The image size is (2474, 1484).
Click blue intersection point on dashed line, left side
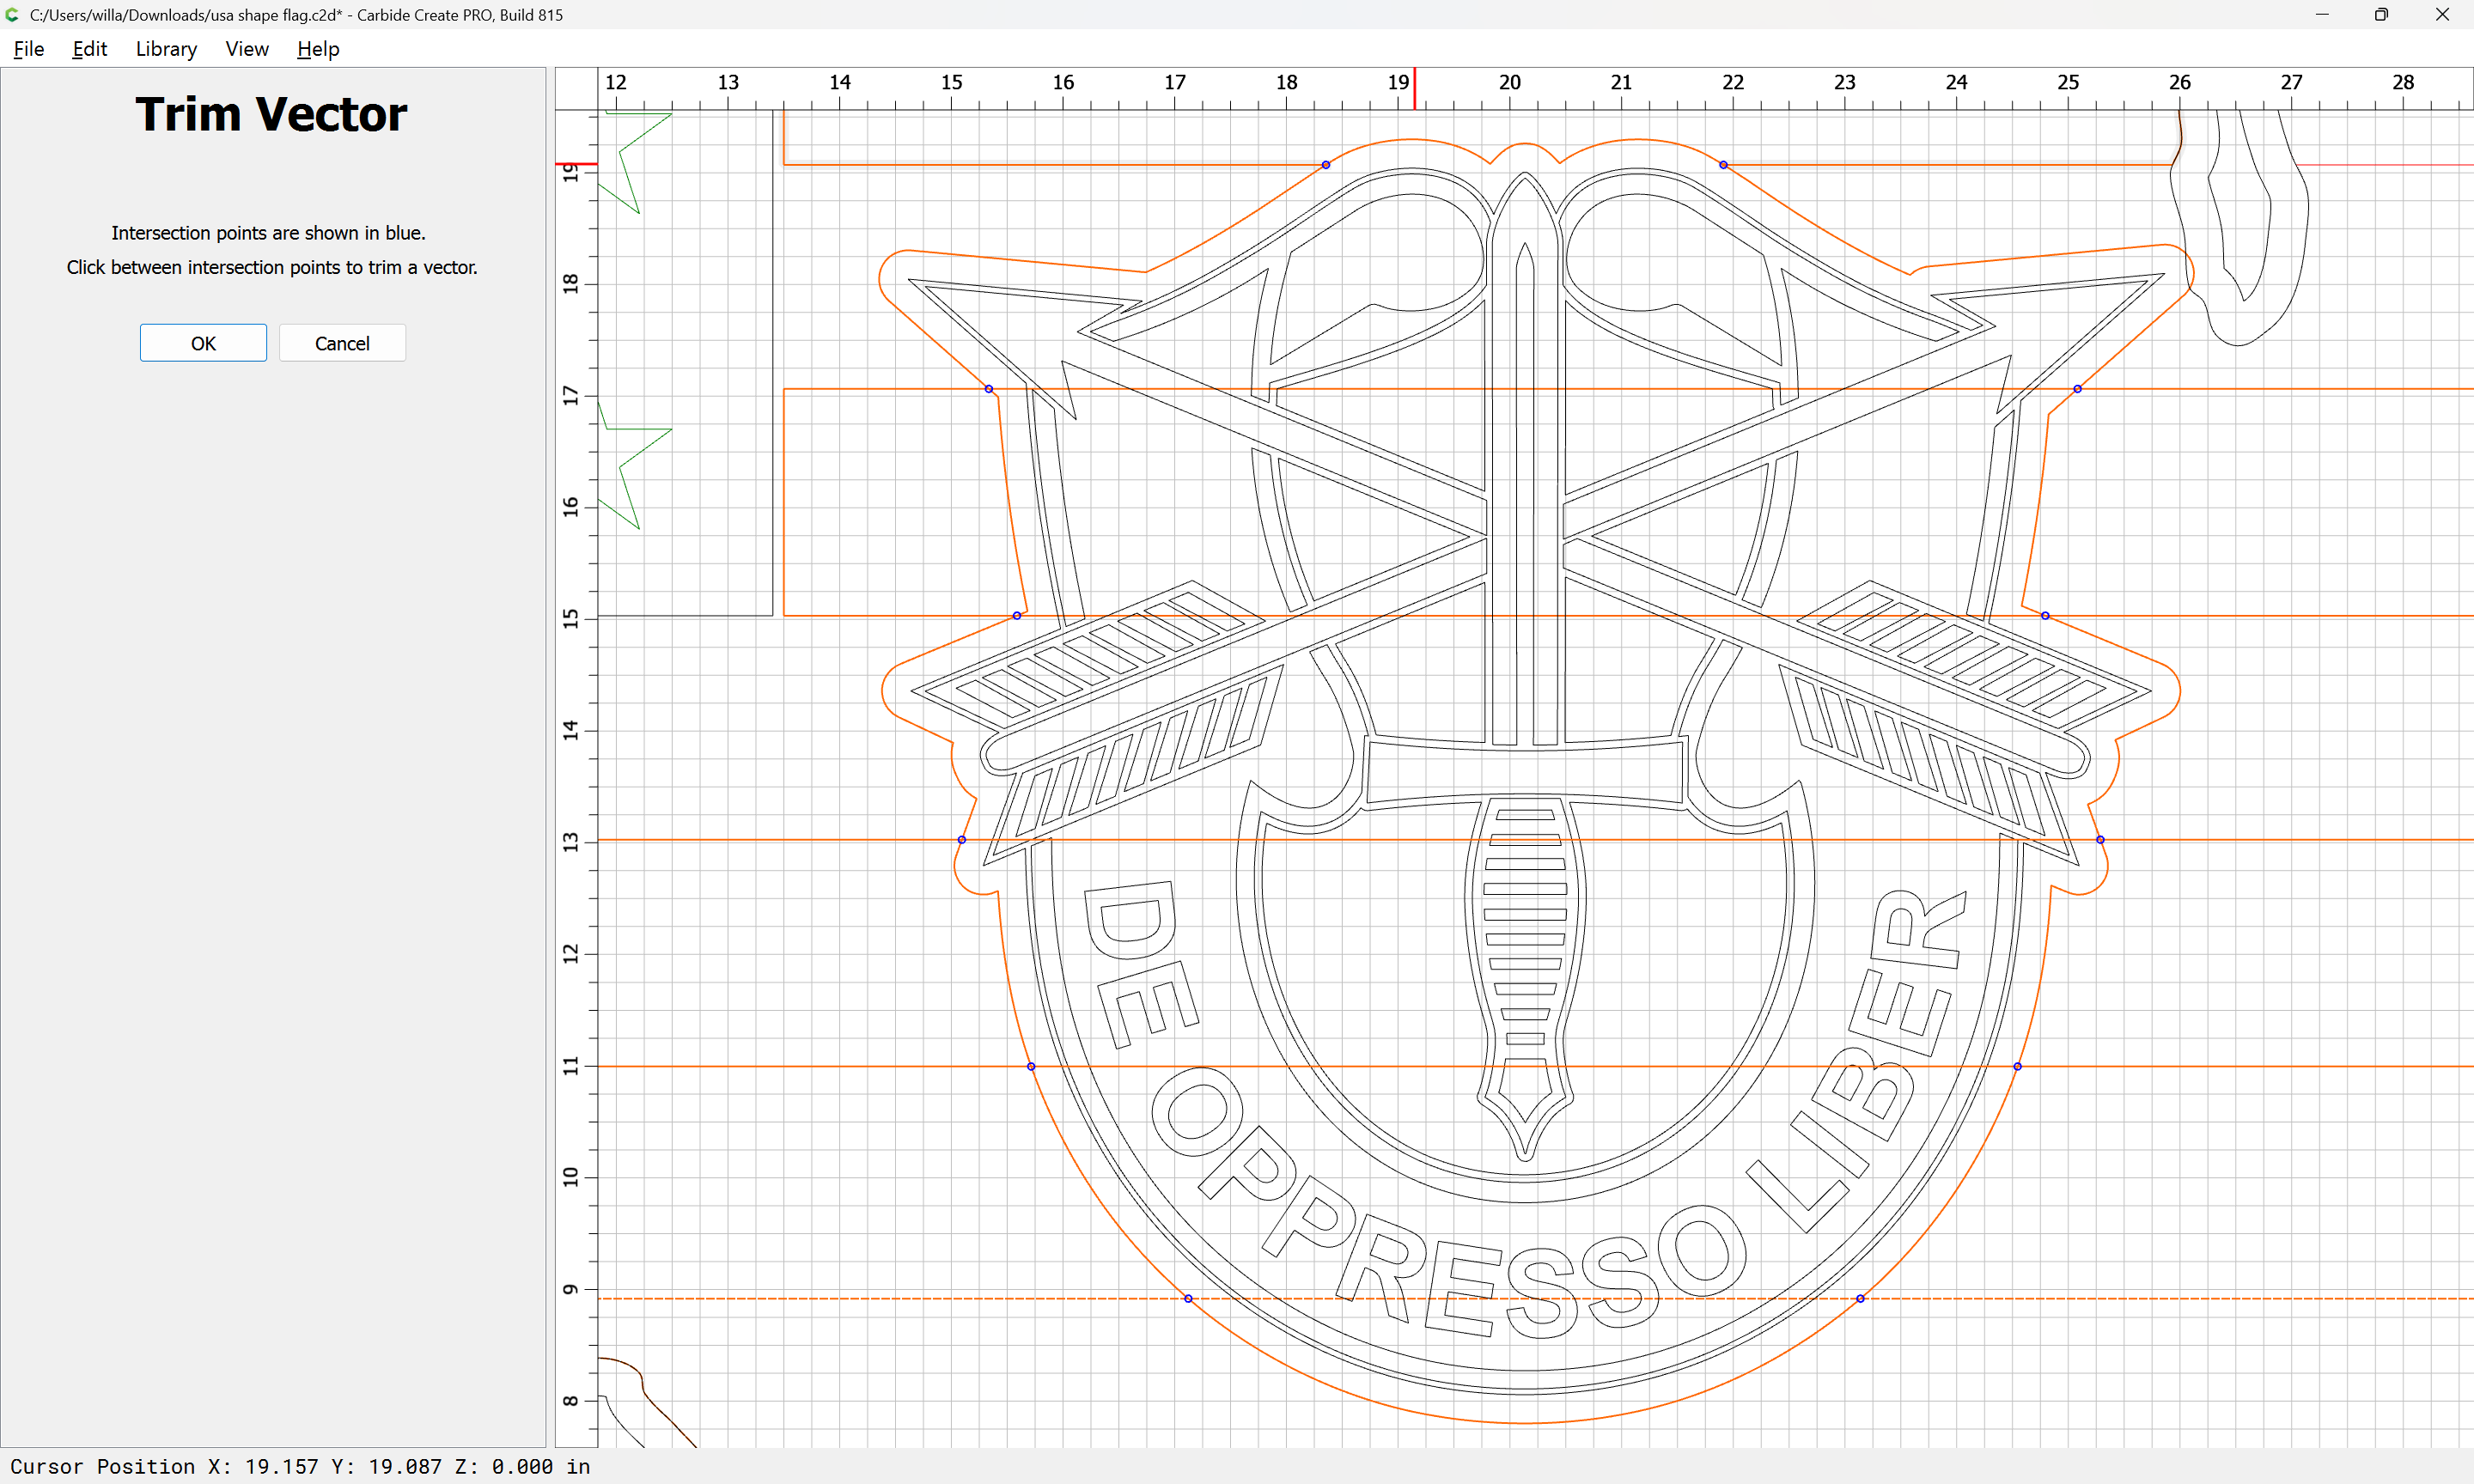1188,1298
